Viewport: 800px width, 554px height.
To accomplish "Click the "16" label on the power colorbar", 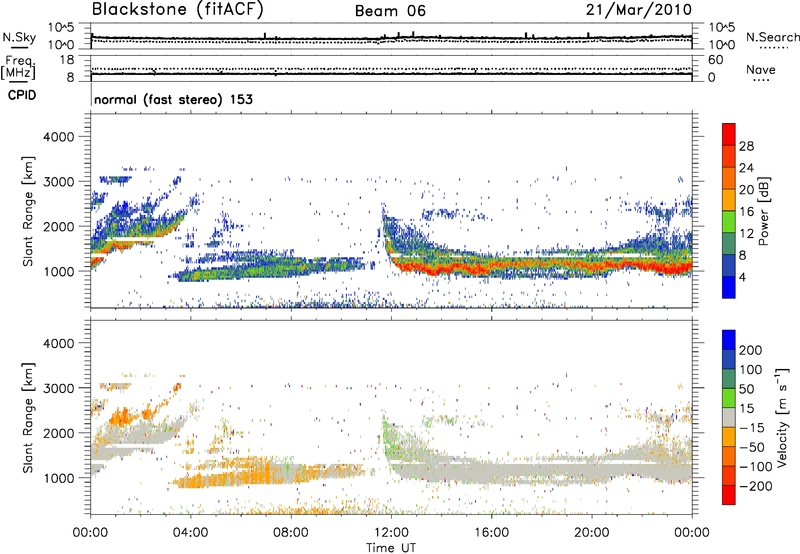I will [746, 212].
